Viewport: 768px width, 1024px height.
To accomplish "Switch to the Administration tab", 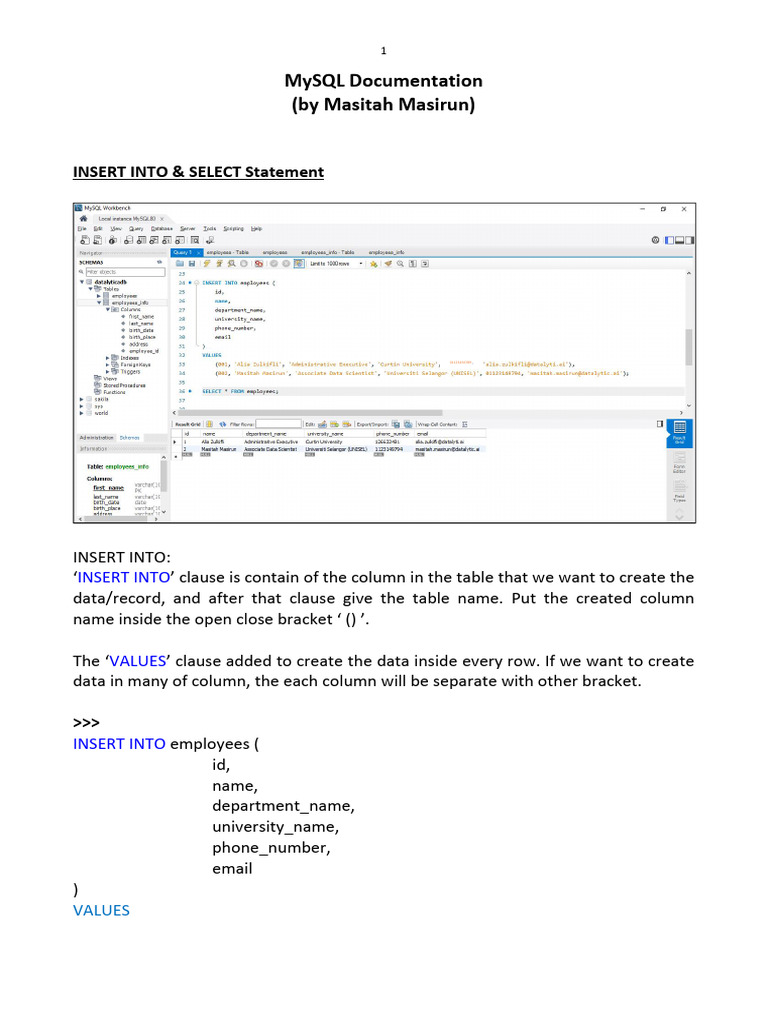I will coord(97,438).
